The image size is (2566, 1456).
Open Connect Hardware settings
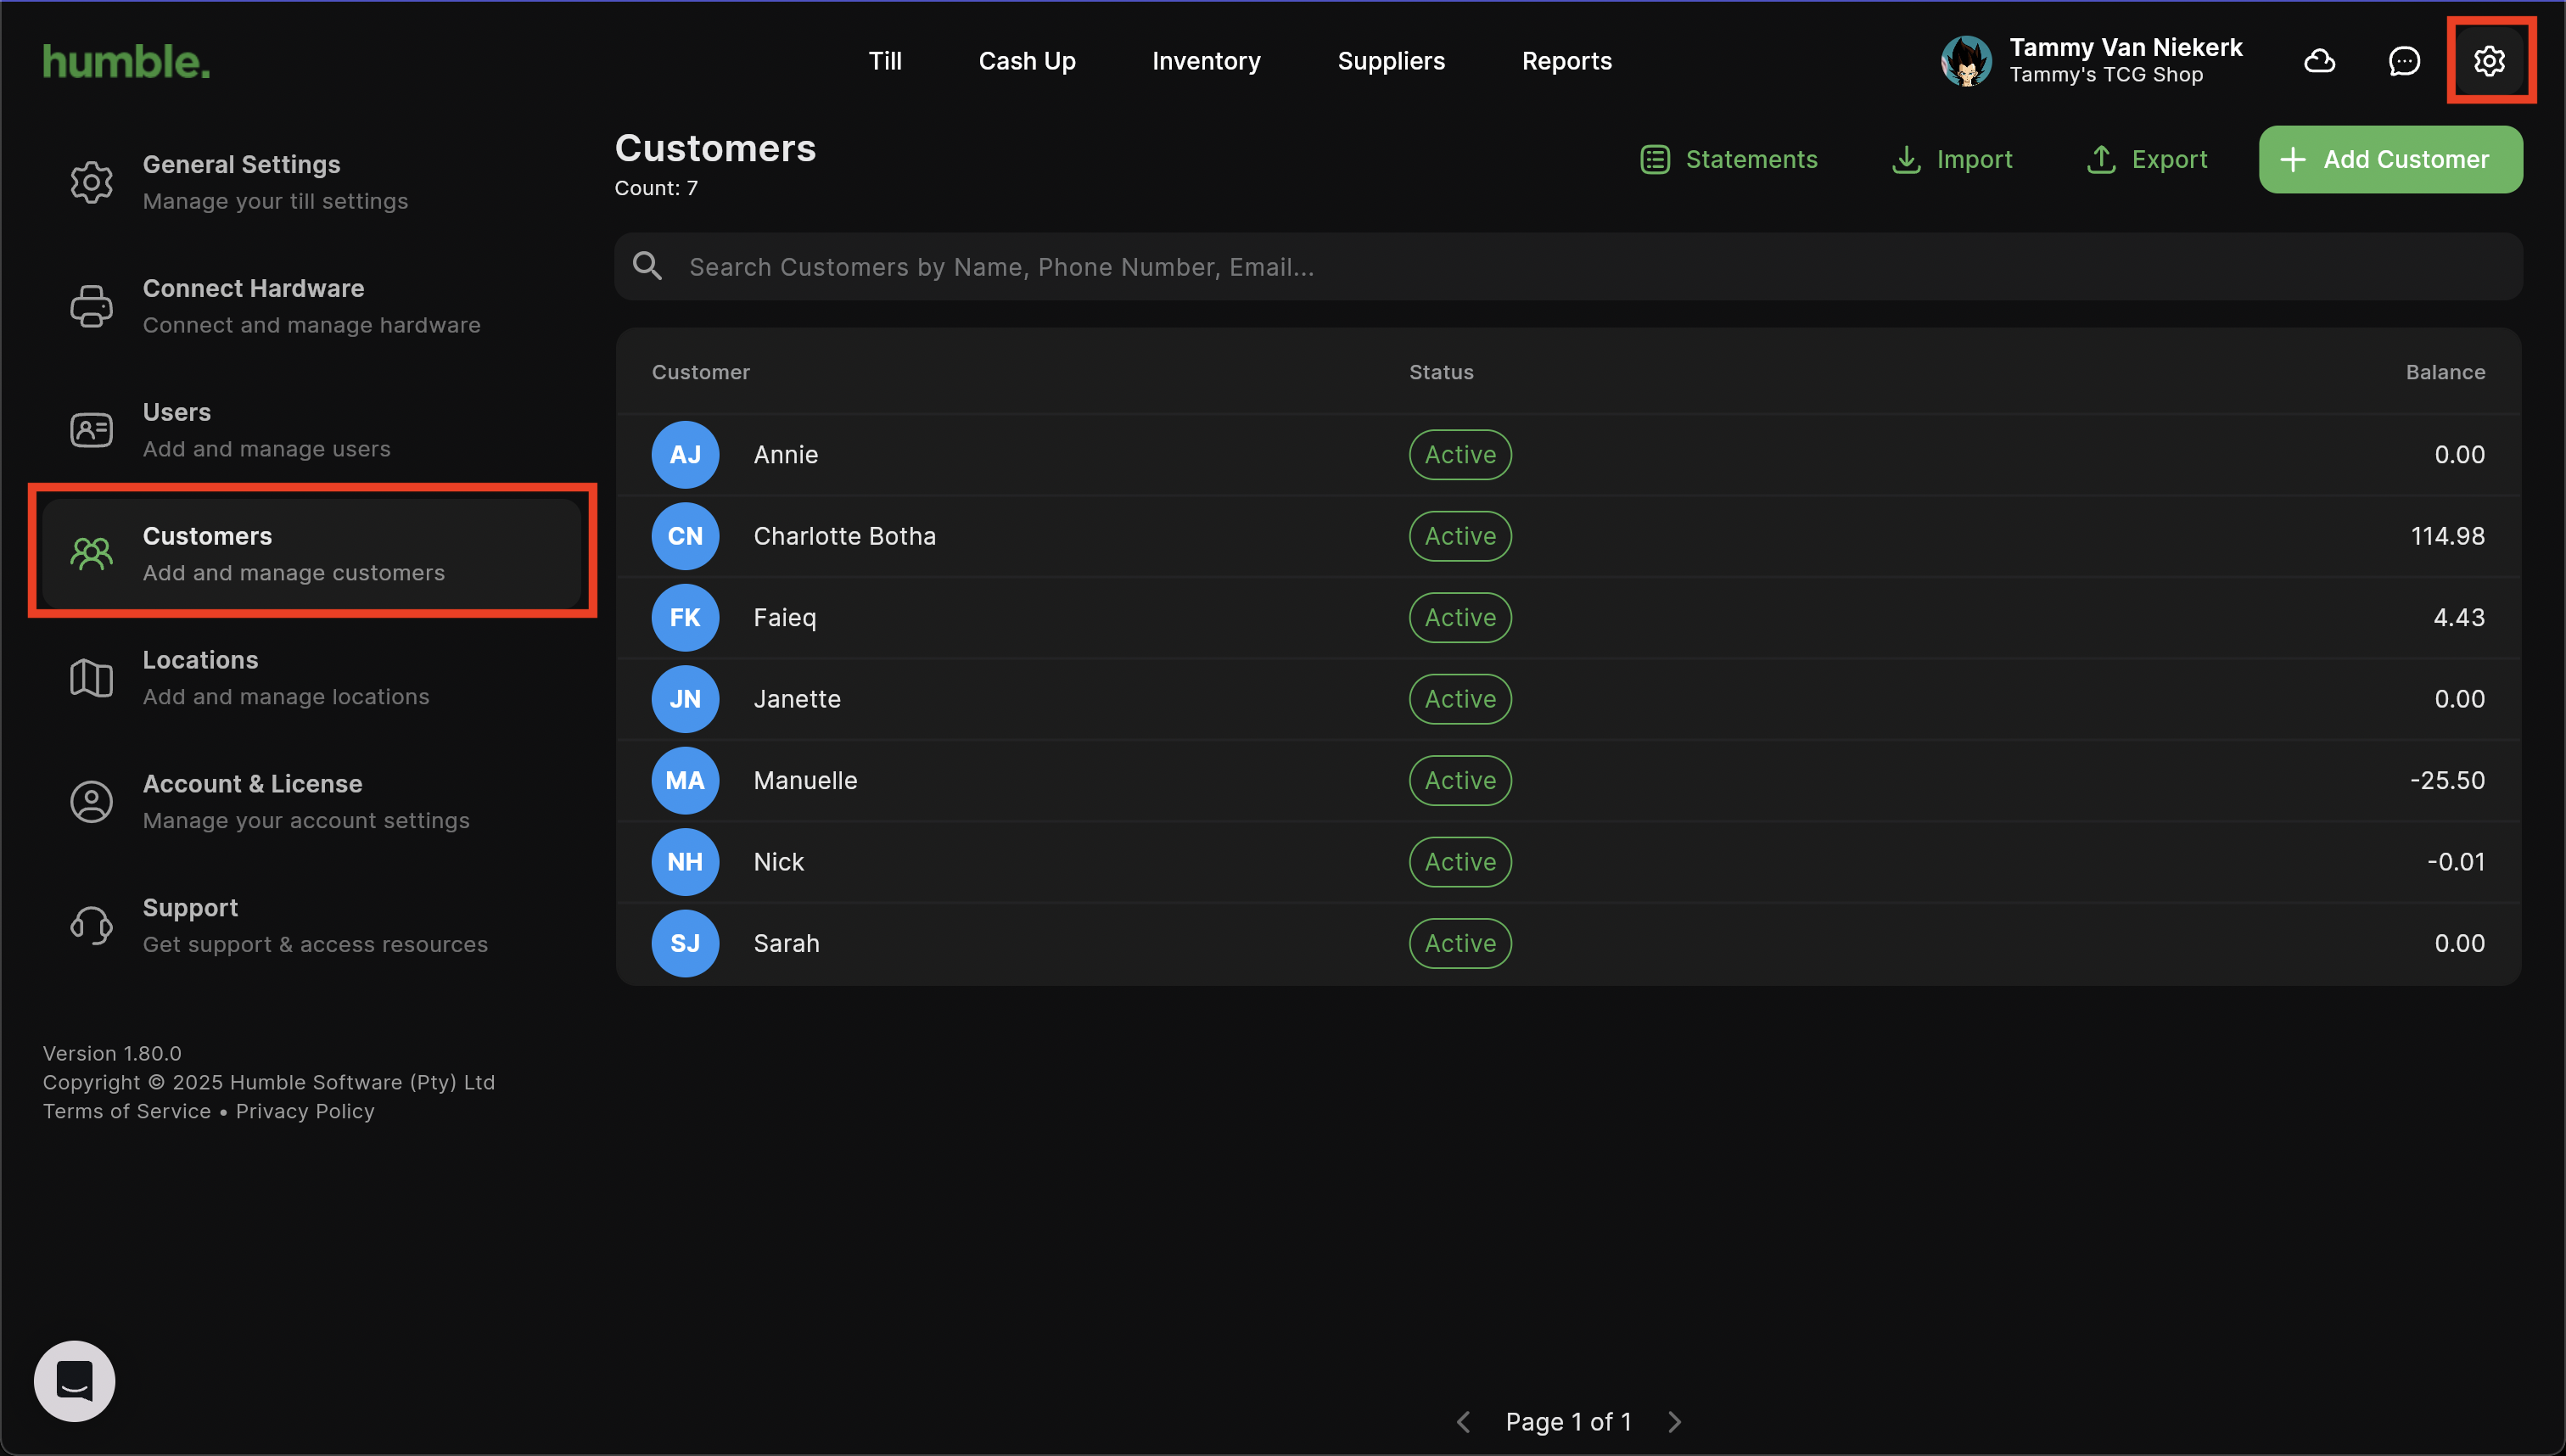[x=310, y=306]
